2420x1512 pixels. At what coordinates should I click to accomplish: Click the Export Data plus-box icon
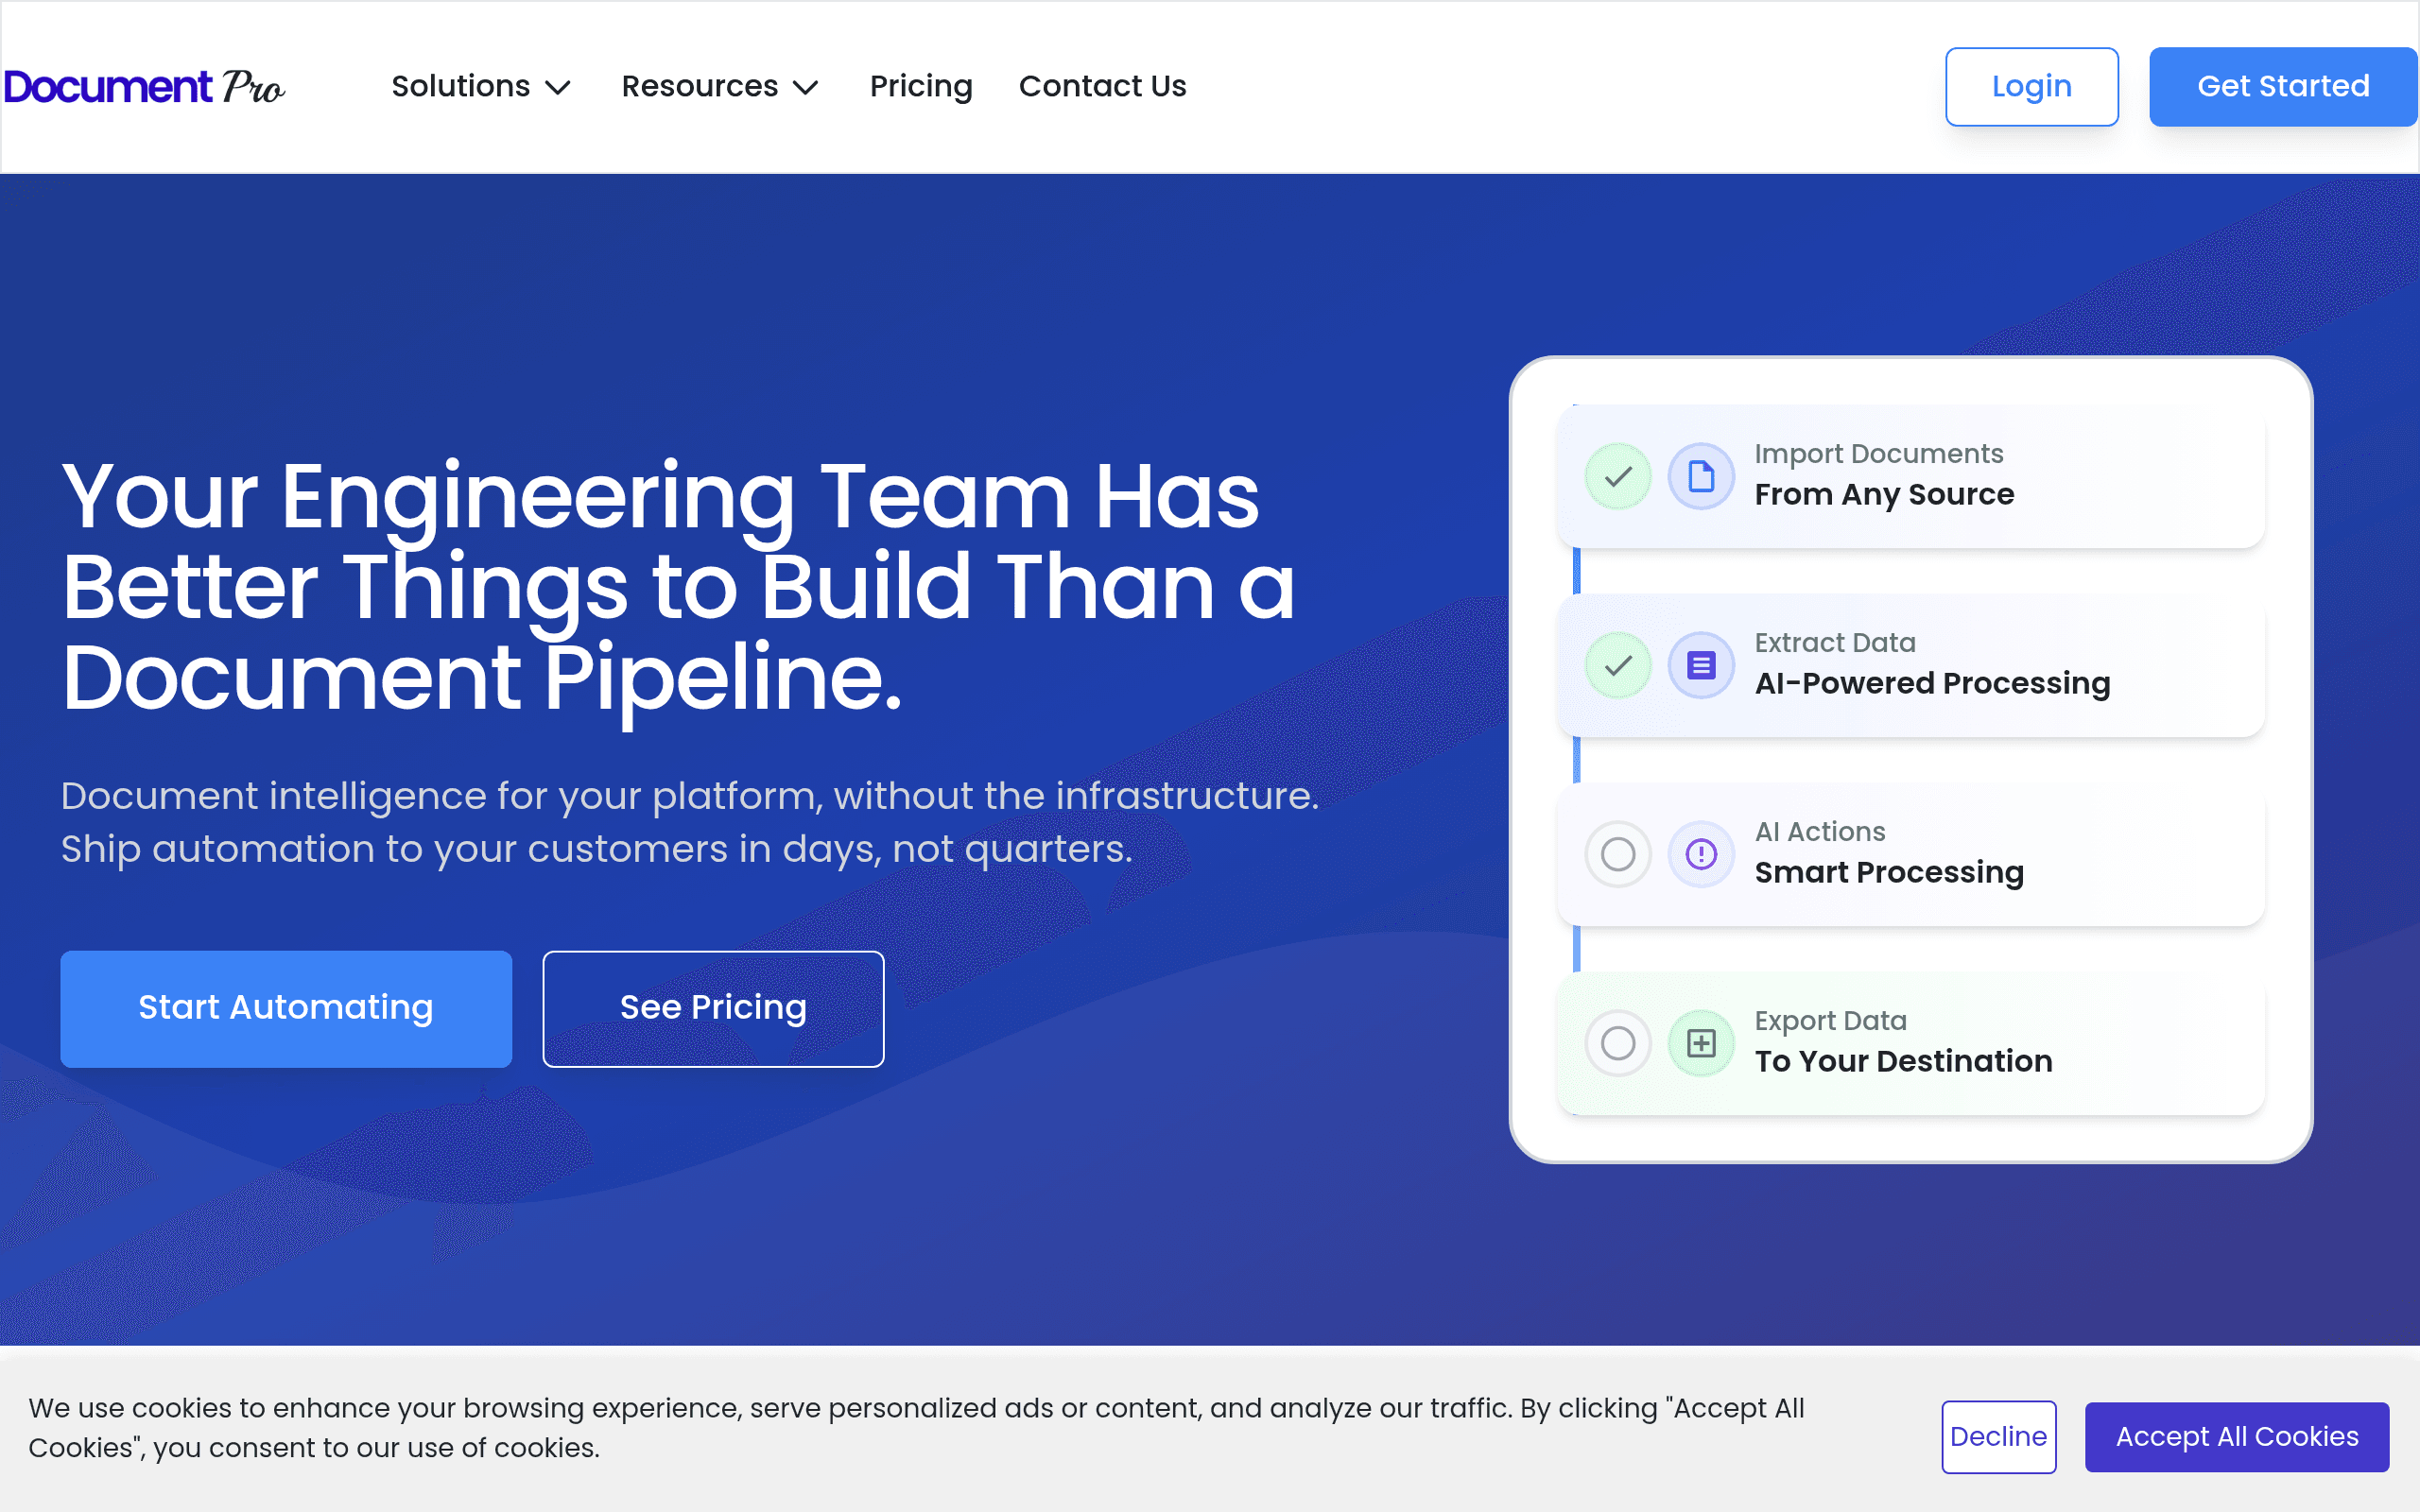tap(1701, 1043)
